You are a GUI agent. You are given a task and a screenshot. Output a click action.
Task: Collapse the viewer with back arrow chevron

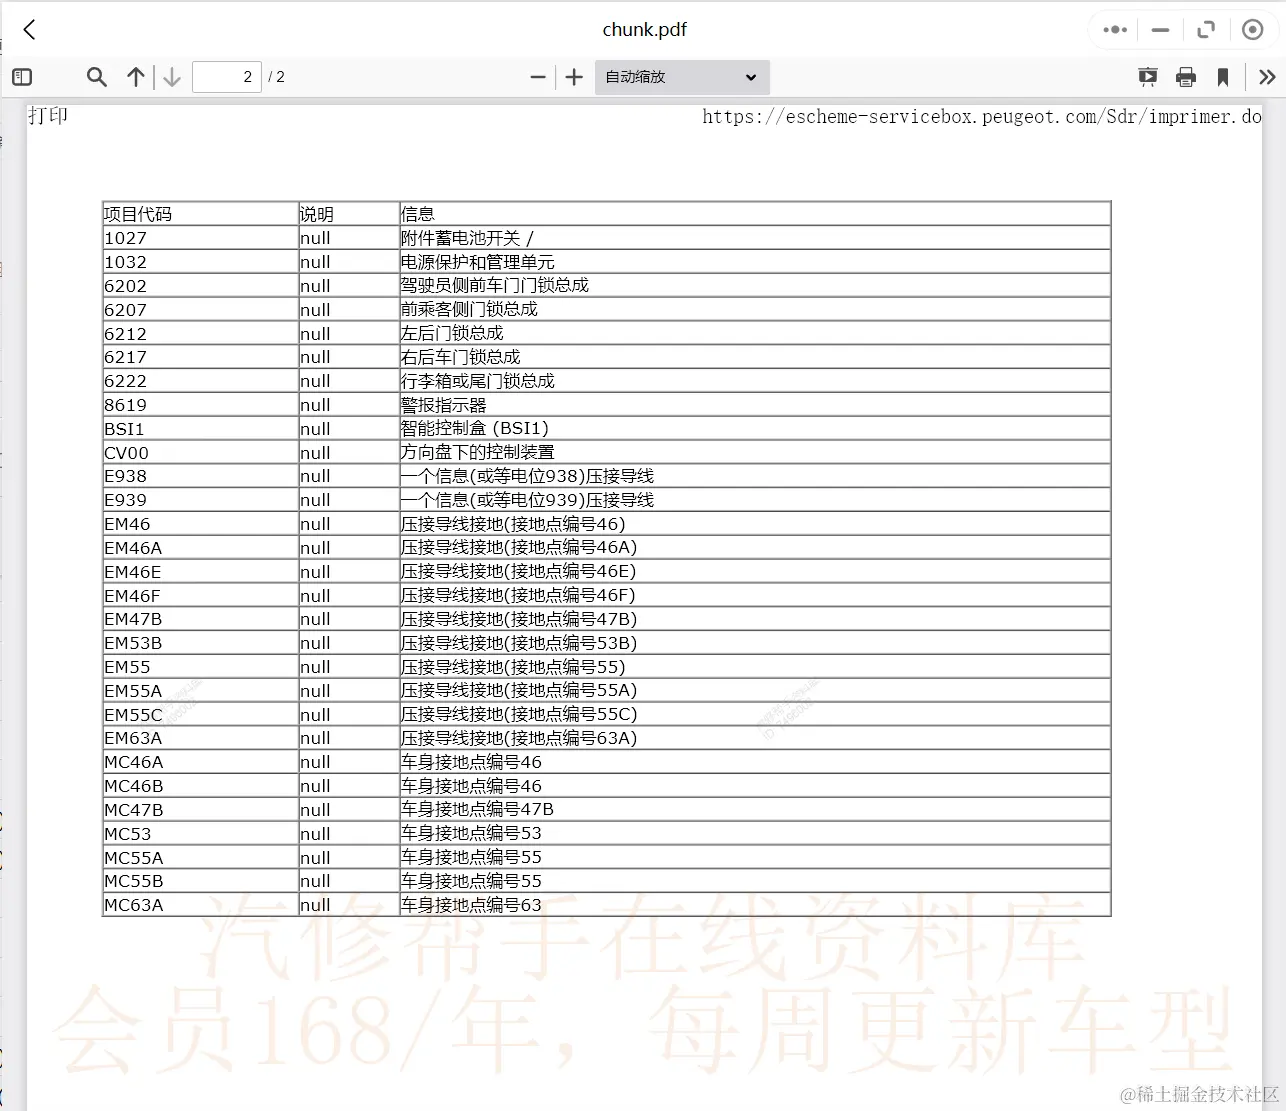[x=29, y=29]
